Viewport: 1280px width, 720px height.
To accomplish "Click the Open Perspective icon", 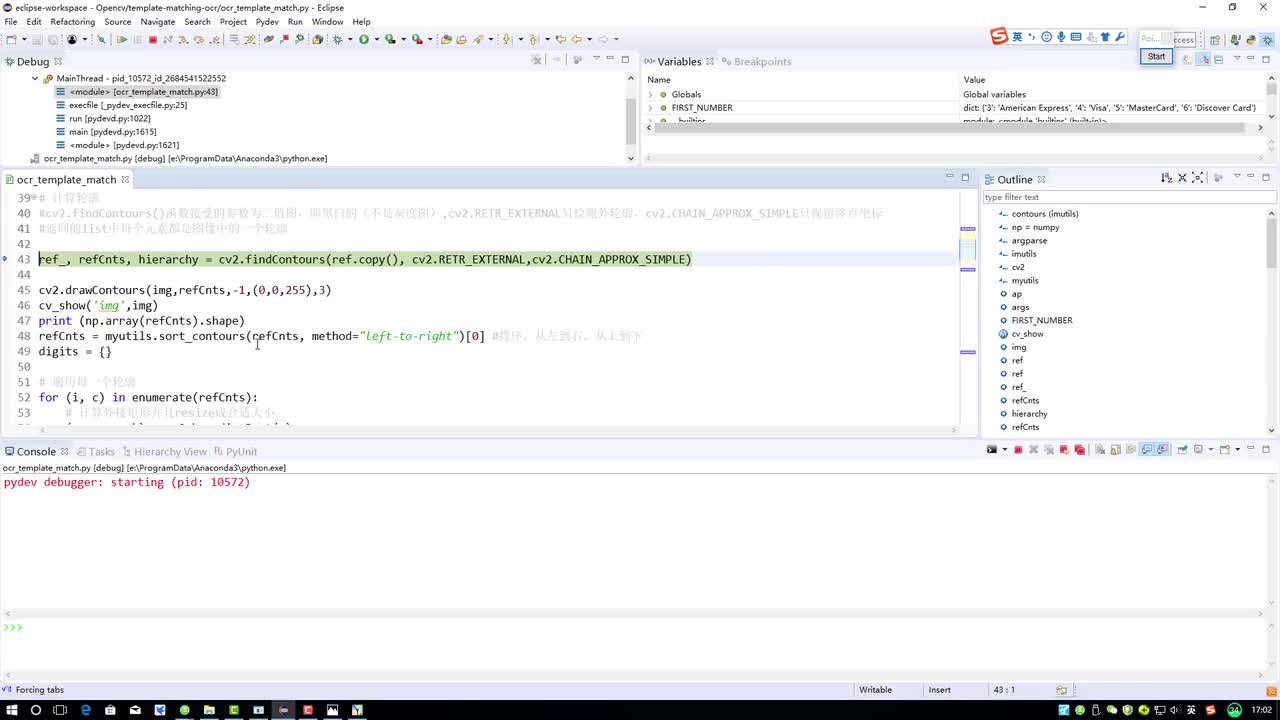I will [1215, 40].
